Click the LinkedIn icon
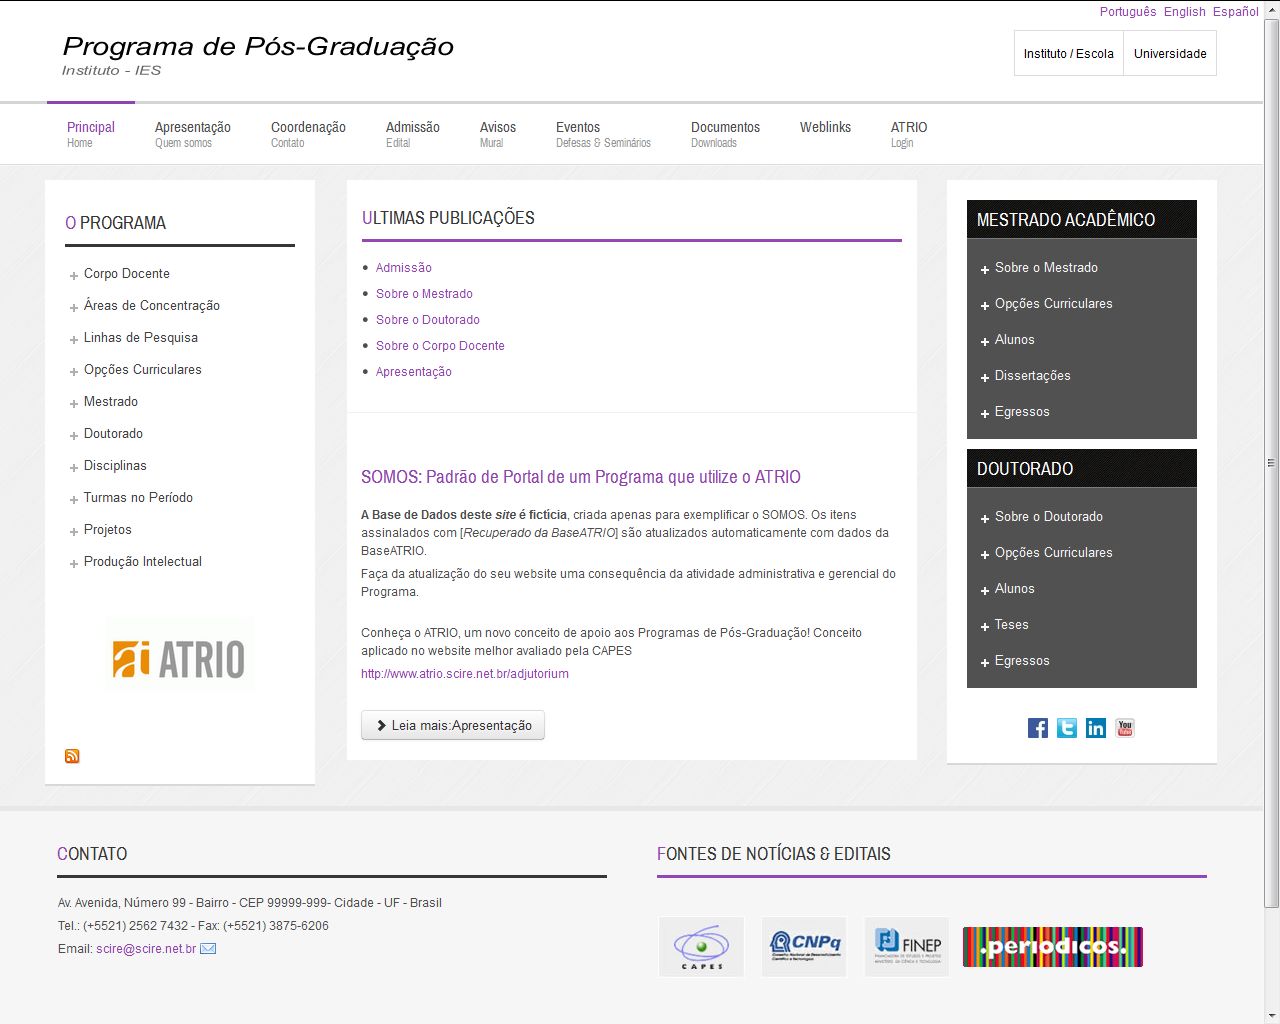Image resolution: width=1280 pixels, height=1024 pixels. [x=1096, y=728]
